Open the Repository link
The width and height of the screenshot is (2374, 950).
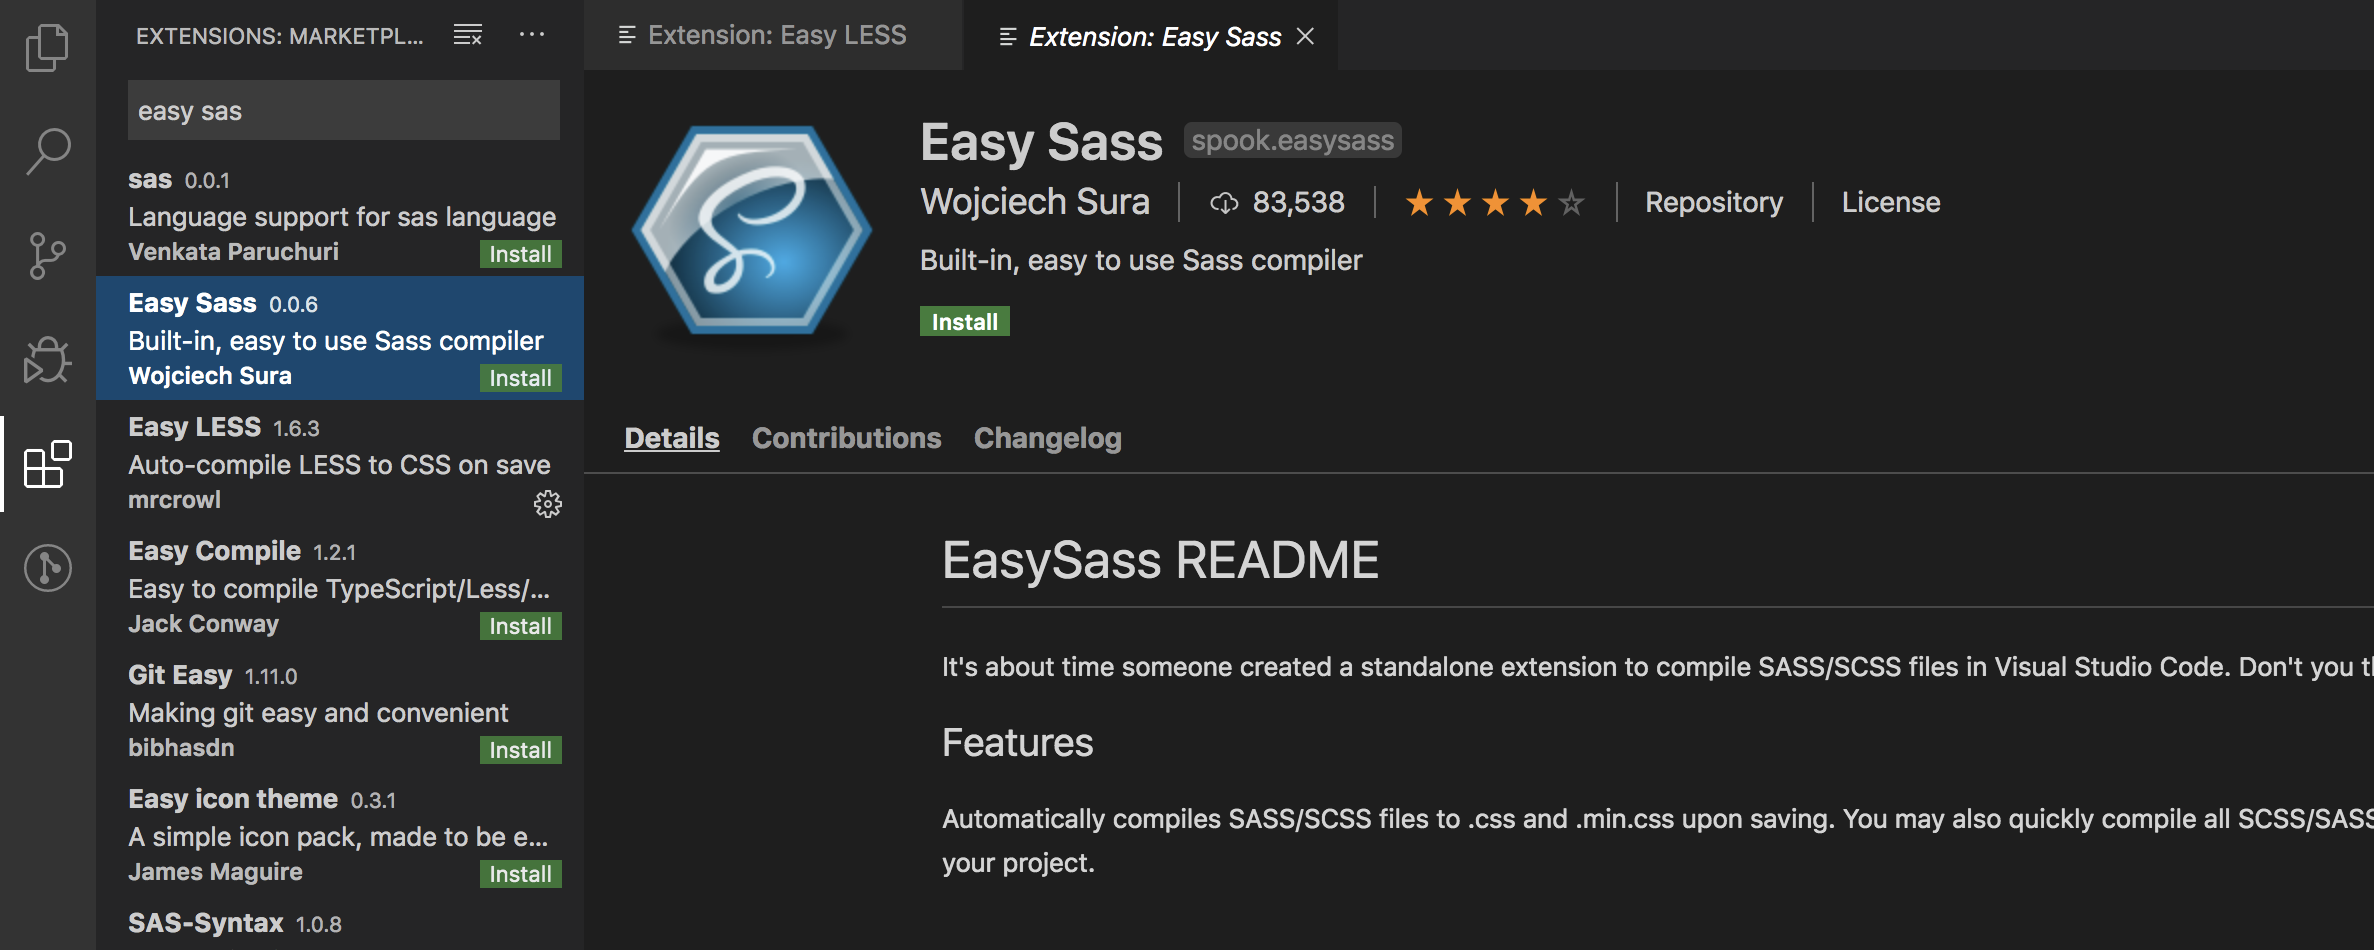pyautogui.click(x=1713, y=202)
